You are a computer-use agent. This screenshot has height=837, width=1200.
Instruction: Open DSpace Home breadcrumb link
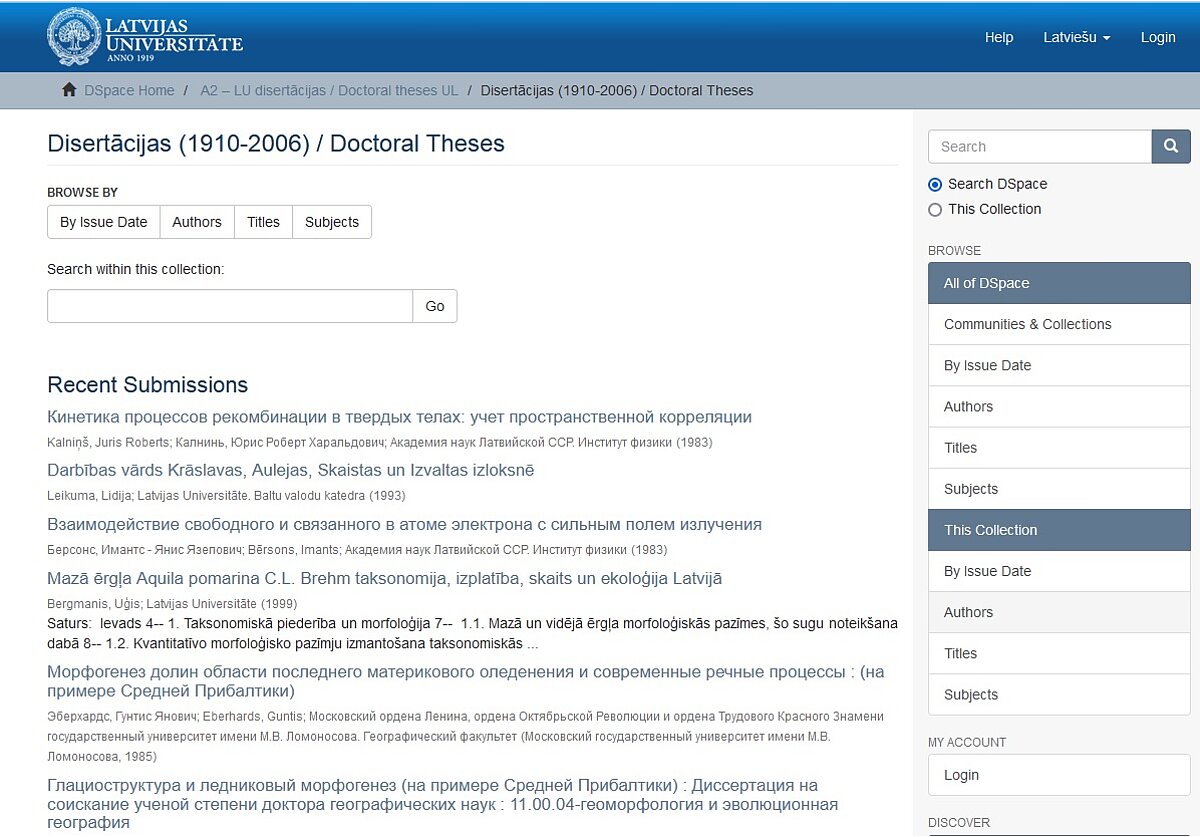[x=129, y=90]
